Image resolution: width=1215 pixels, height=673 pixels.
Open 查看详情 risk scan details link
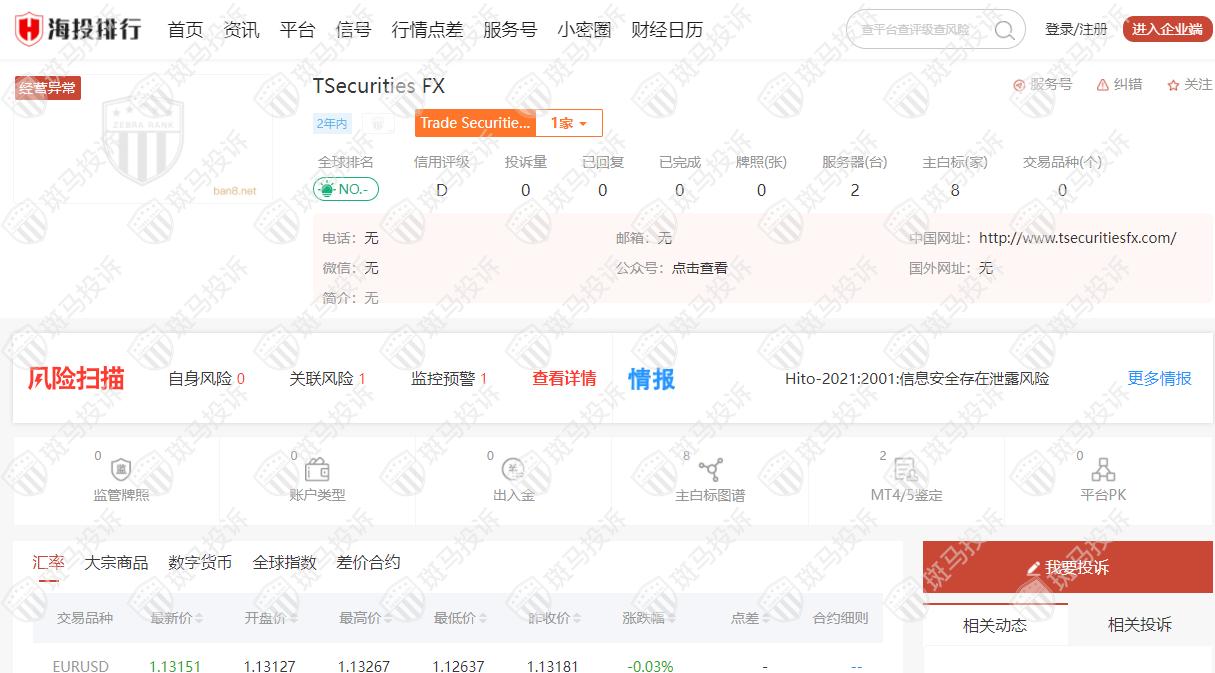pyautogui.click(x=564, y=379)
